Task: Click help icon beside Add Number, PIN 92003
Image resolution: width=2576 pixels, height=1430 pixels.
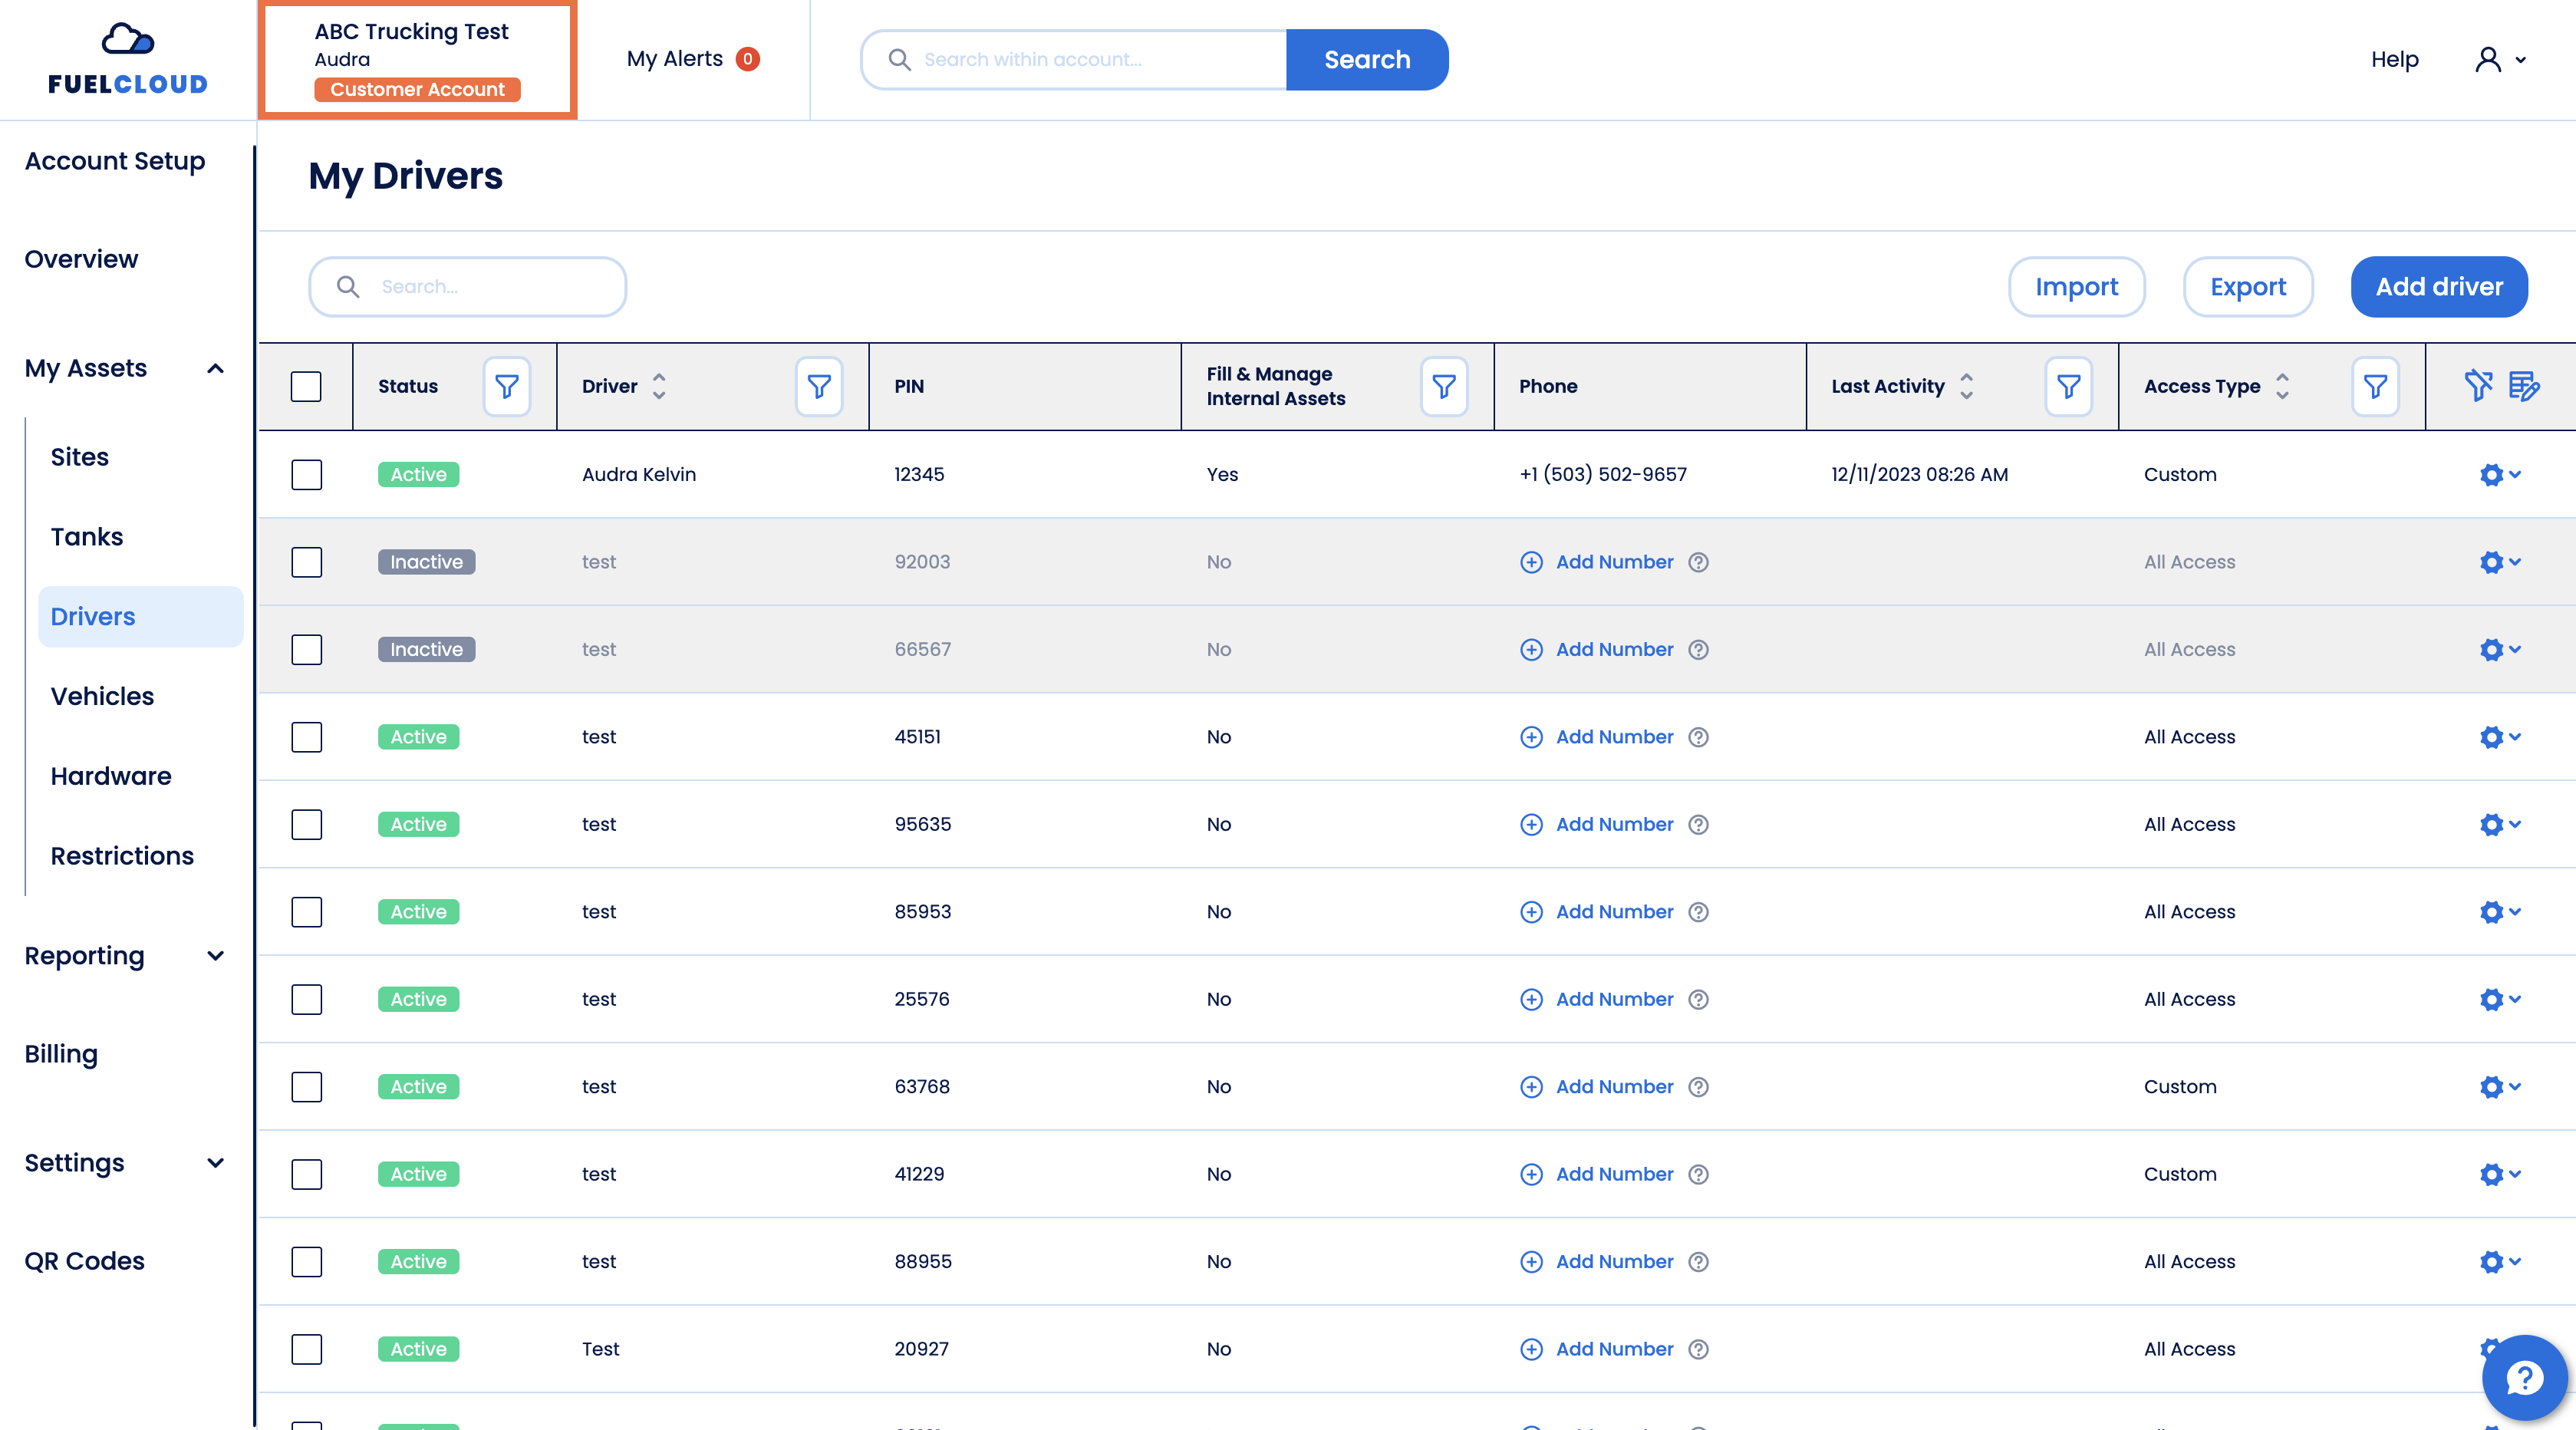Action: [1698, 562]
